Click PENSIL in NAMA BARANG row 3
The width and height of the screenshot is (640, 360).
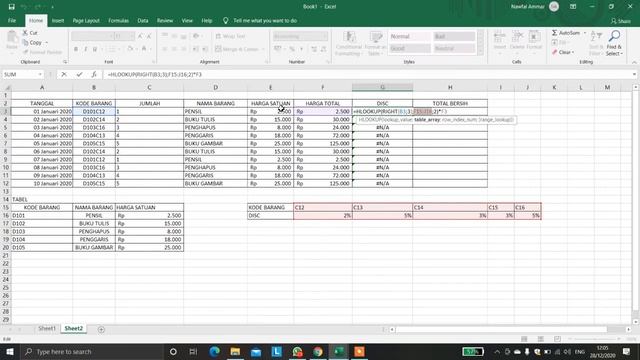coord(215,111)
